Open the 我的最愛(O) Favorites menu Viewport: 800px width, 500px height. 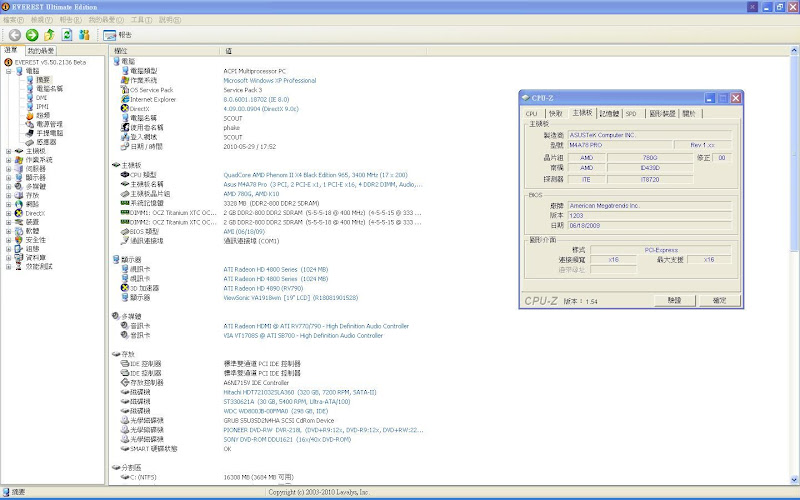point(106,19)
